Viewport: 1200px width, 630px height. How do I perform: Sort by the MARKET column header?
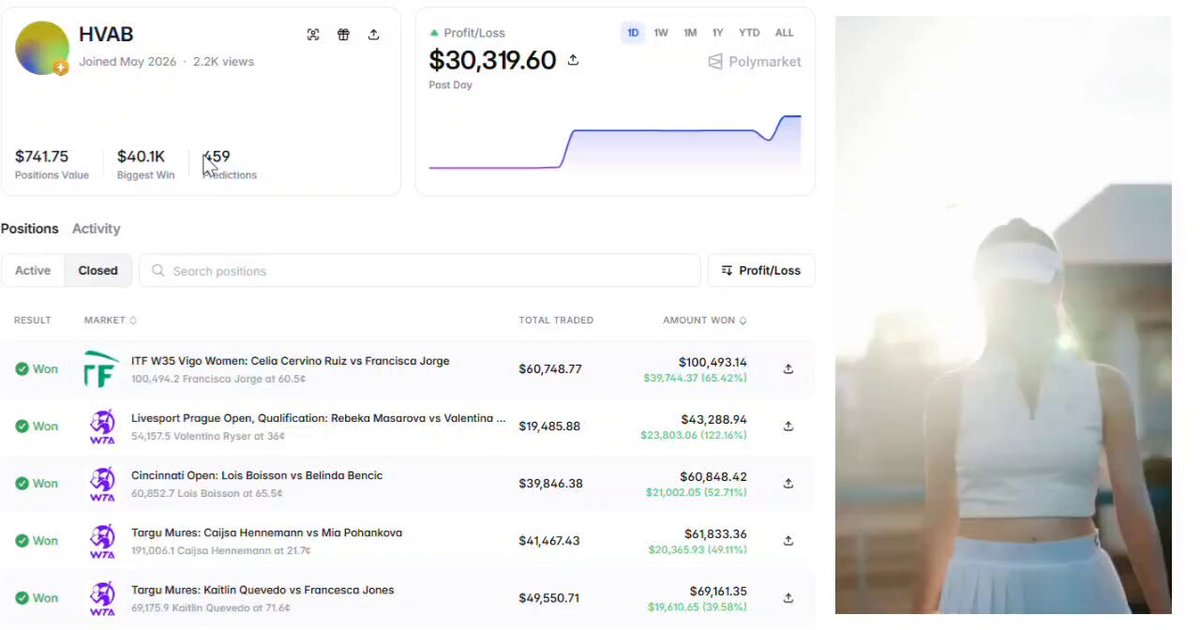pyautogui.click(x=110, y=320)
